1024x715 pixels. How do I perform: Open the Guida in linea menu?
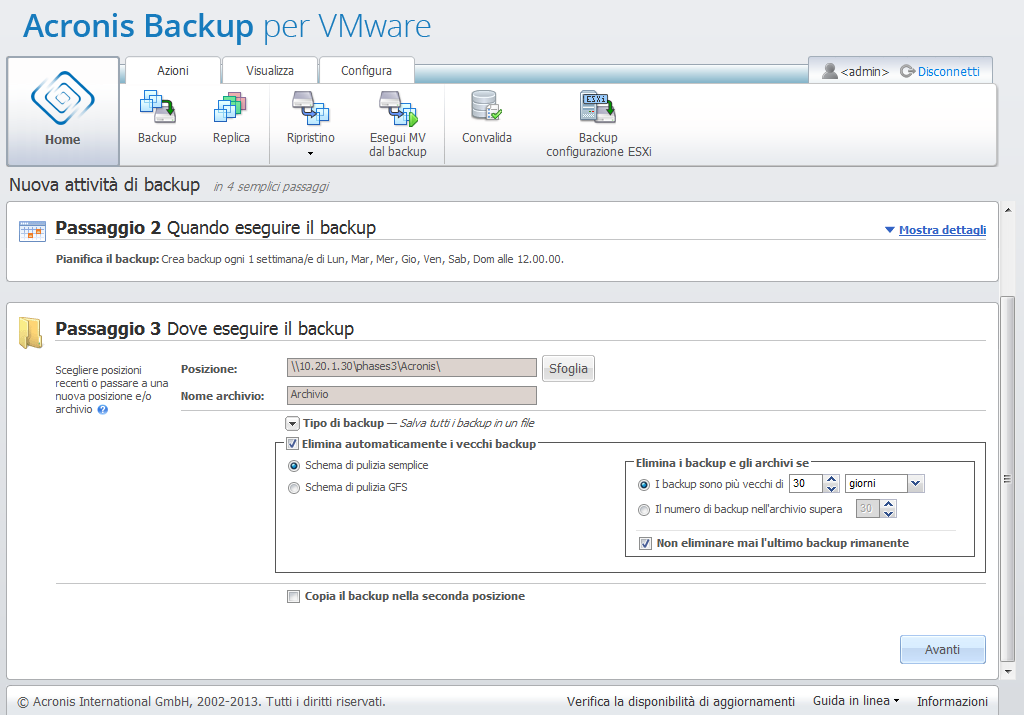pyautogui.click(x=856, y=701)
